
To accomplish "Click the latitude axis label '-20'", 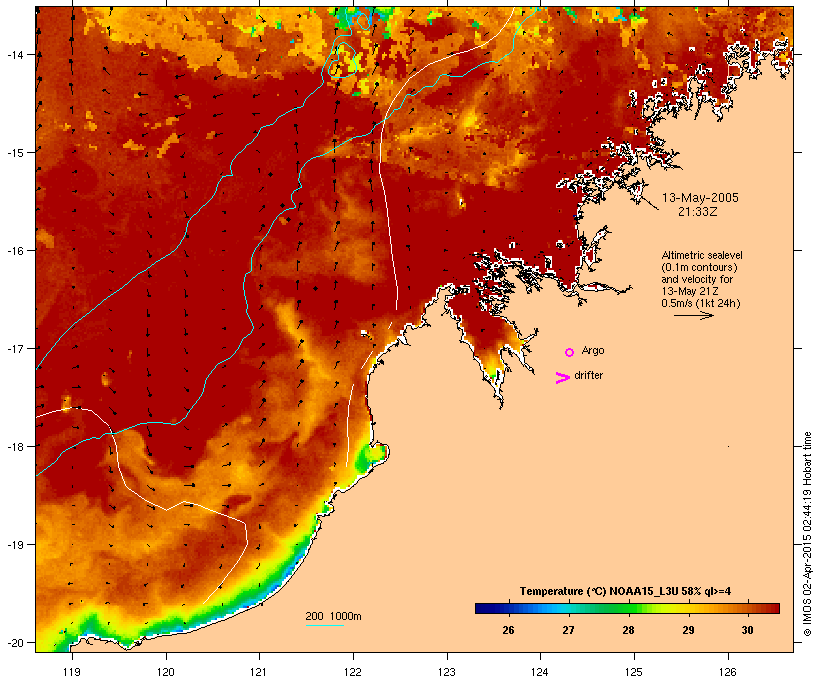I will pos(15,643).
